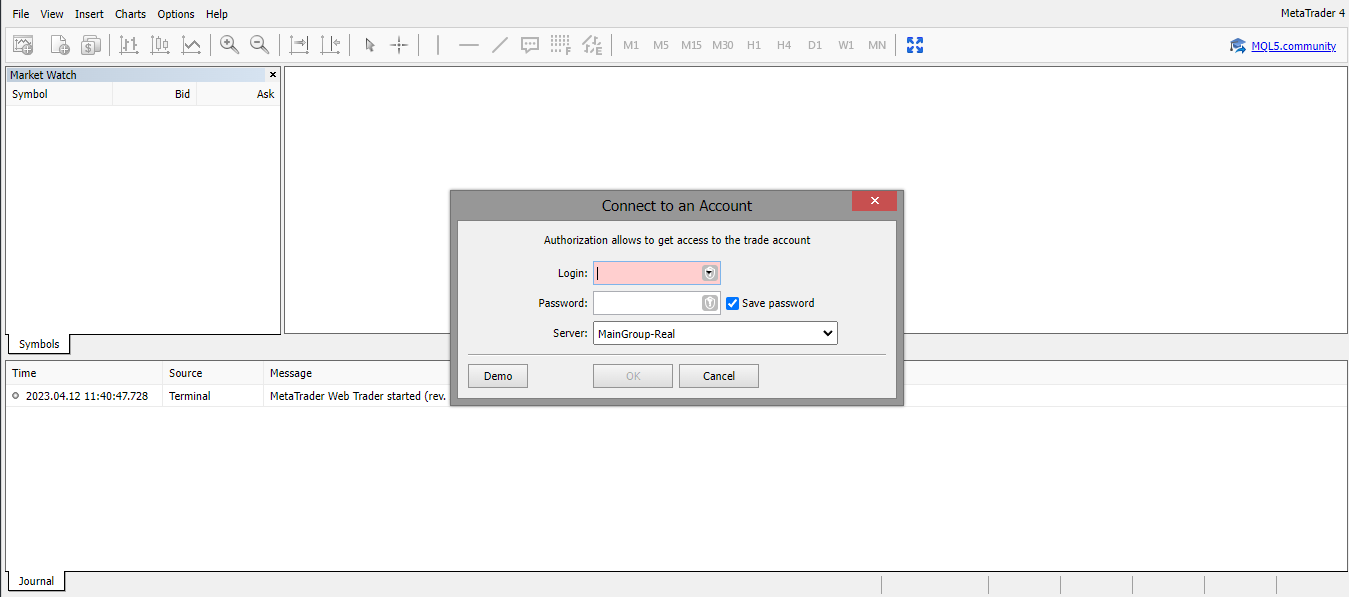
Task: Expand the Server dropdown MainGroup-Real
Action: pos(715,333)
